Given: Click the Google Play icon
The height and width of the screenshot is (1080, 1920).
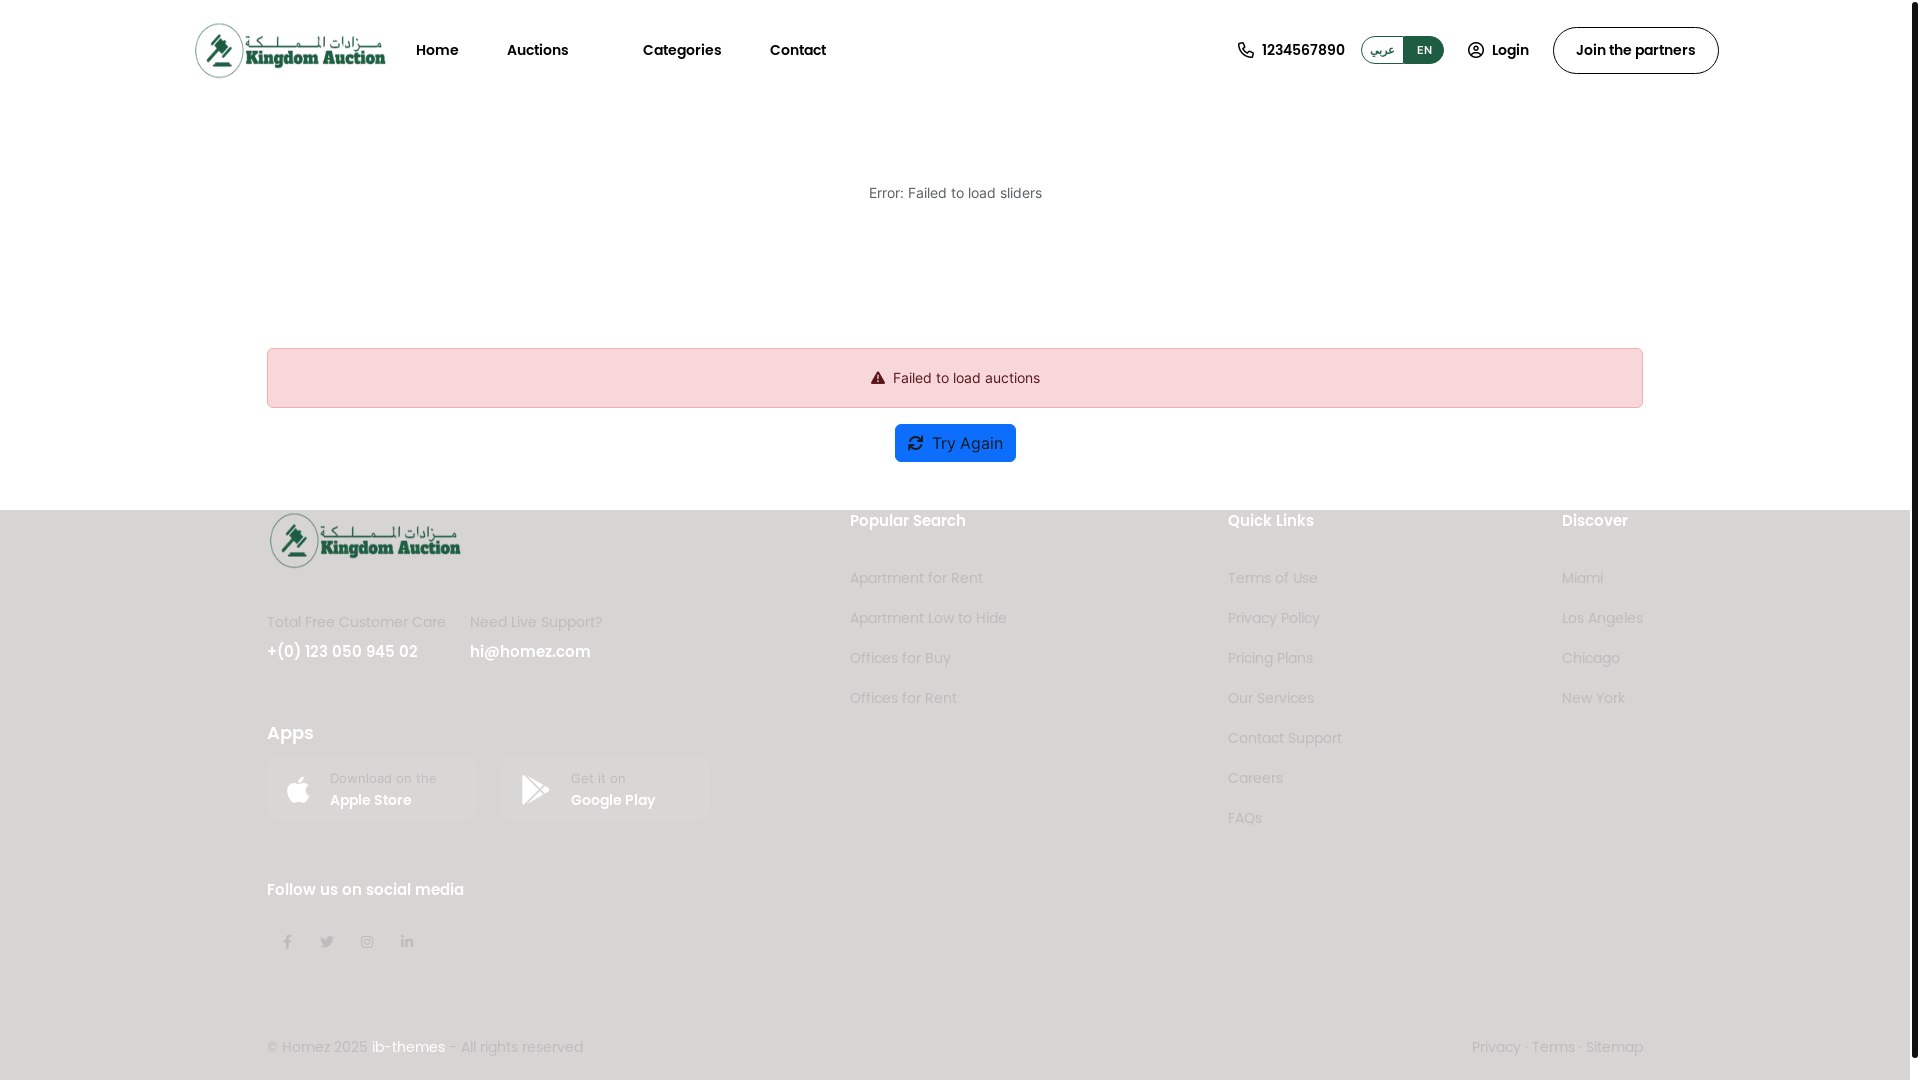Looking at the screenshot, I should point(535,789).
